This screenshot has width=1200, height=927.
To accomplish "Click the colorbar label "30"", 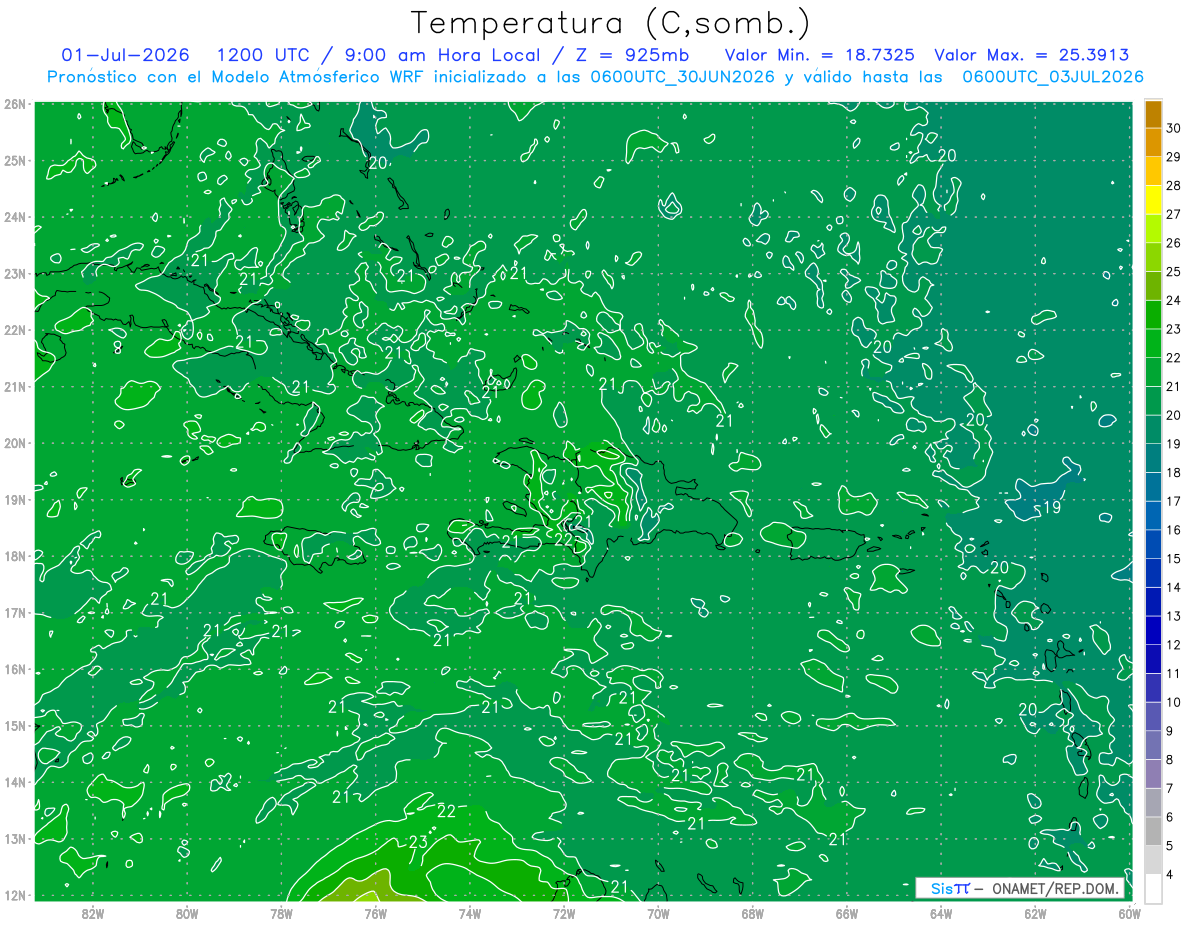I will click(1174, 128).
